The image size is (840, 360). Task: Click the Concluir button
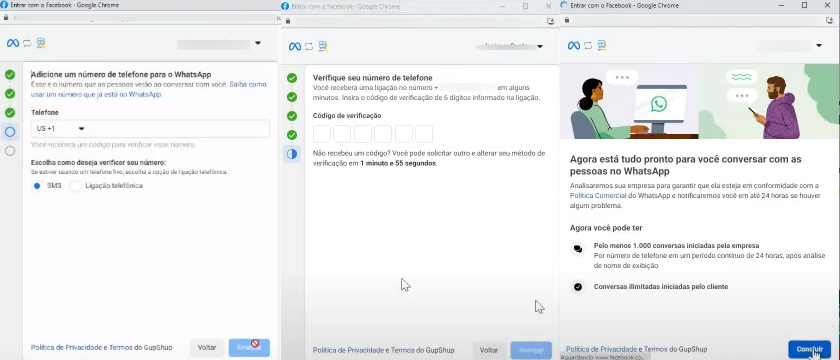click(x=809, y=349)
